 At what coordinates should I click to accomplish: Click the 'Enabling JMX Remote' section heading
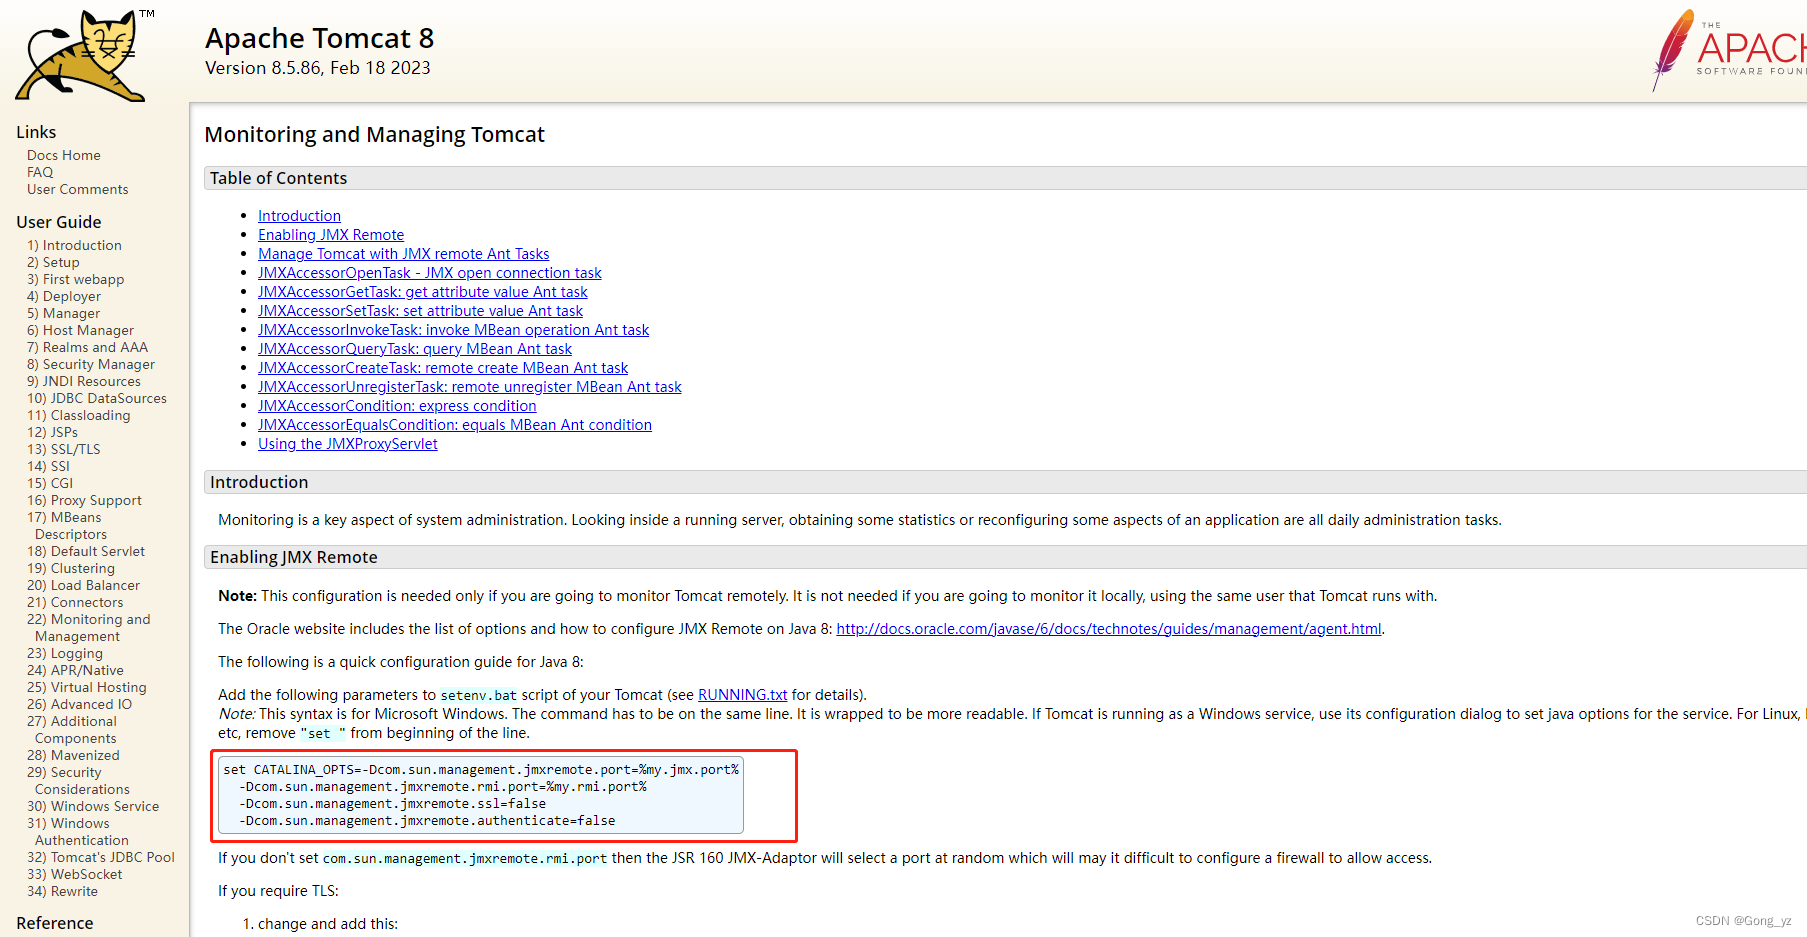[x=294, y=557]
